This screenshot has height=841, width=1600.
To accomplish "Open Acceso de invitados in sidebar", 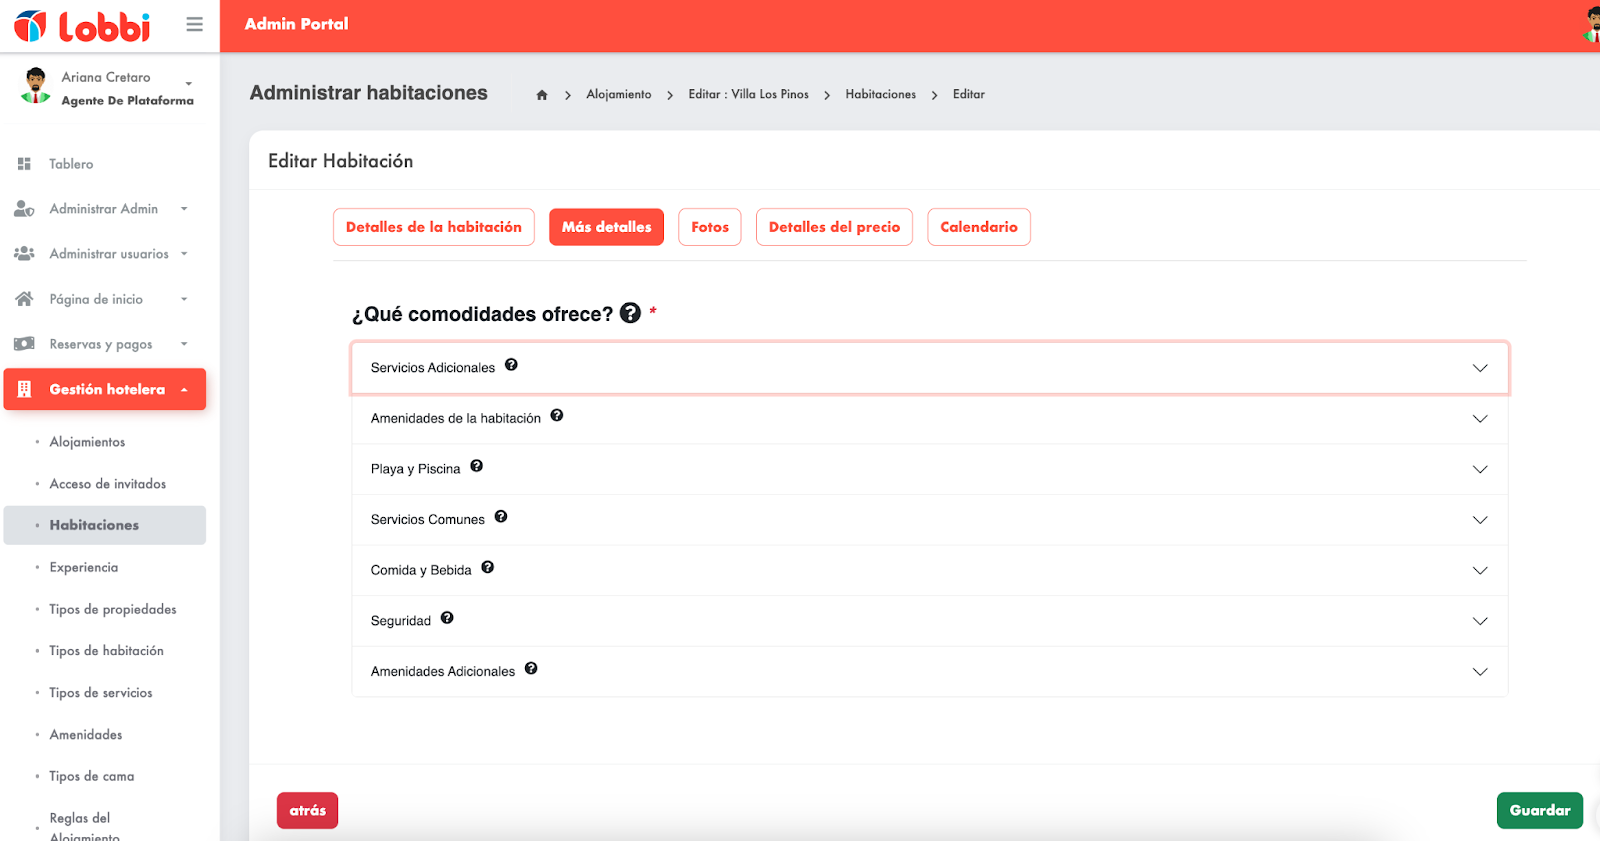I will (x=108, y=484).
